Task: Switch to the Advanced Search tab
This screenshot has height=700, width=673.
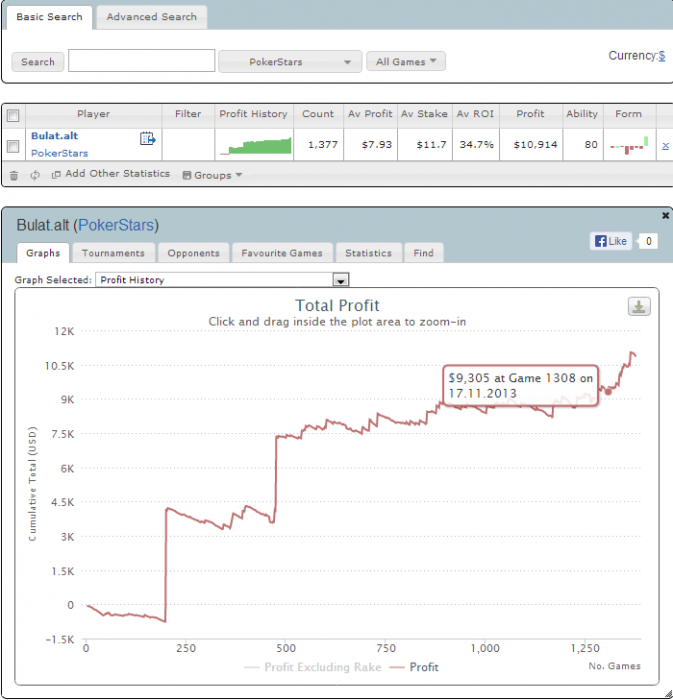Action: tap(151, 17)
